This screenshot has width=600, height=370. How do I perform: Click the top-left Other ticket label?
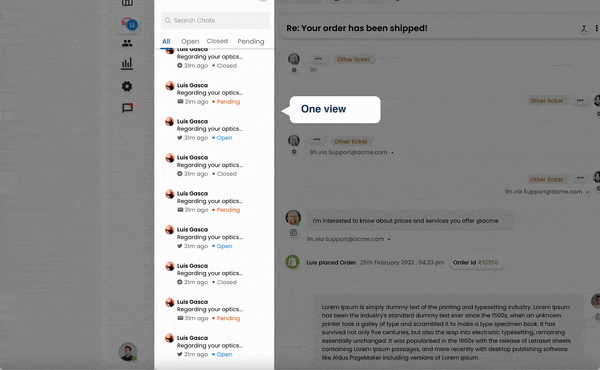pyautogui.click(x=353, y=59)
